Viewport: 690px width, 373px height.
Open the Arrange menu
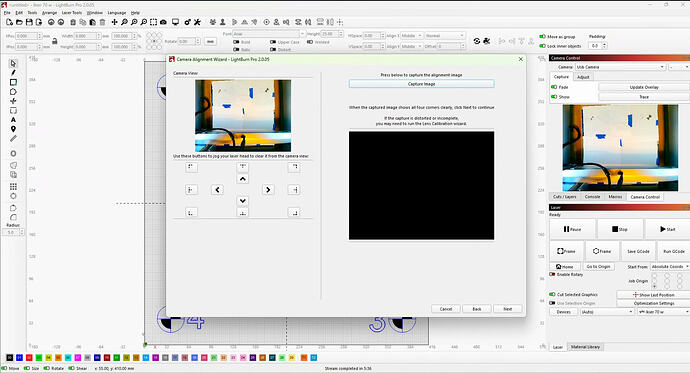click(x=49, y=13)
